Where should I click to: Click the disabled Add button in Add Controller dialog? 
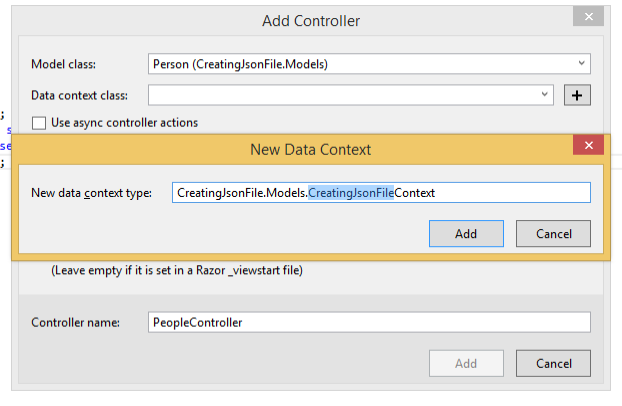click(466, 363)
